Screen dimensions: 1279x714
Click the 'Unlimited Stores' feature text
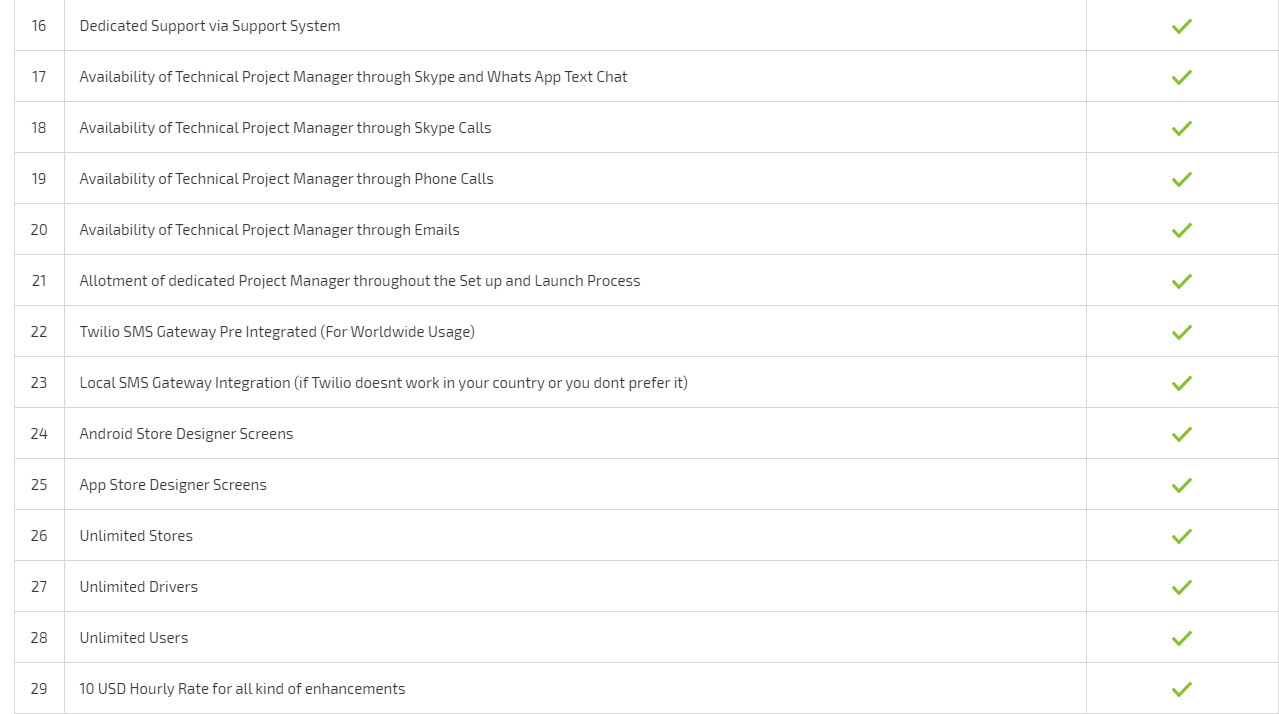point(136,536)
